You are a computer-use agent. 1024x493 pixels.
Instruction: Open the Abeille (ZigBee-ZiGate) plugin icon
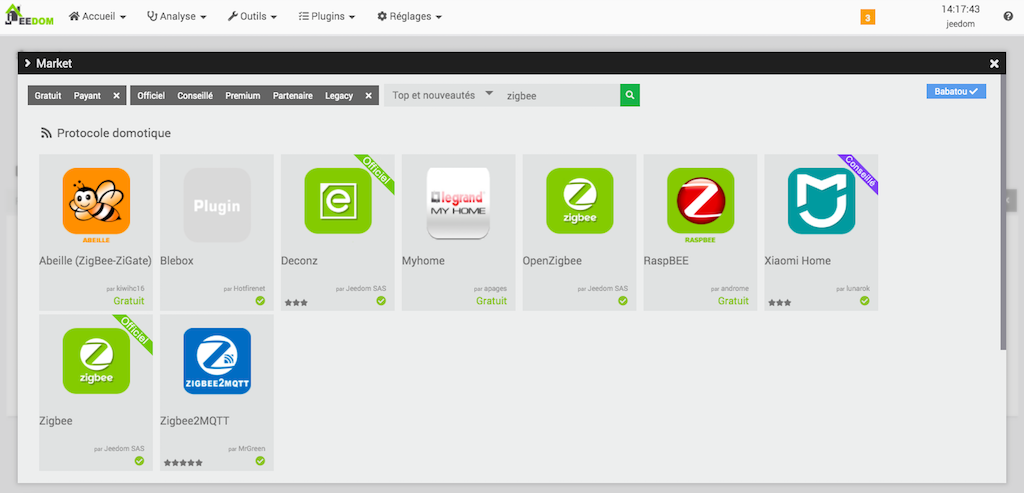[x=96, y=205]
